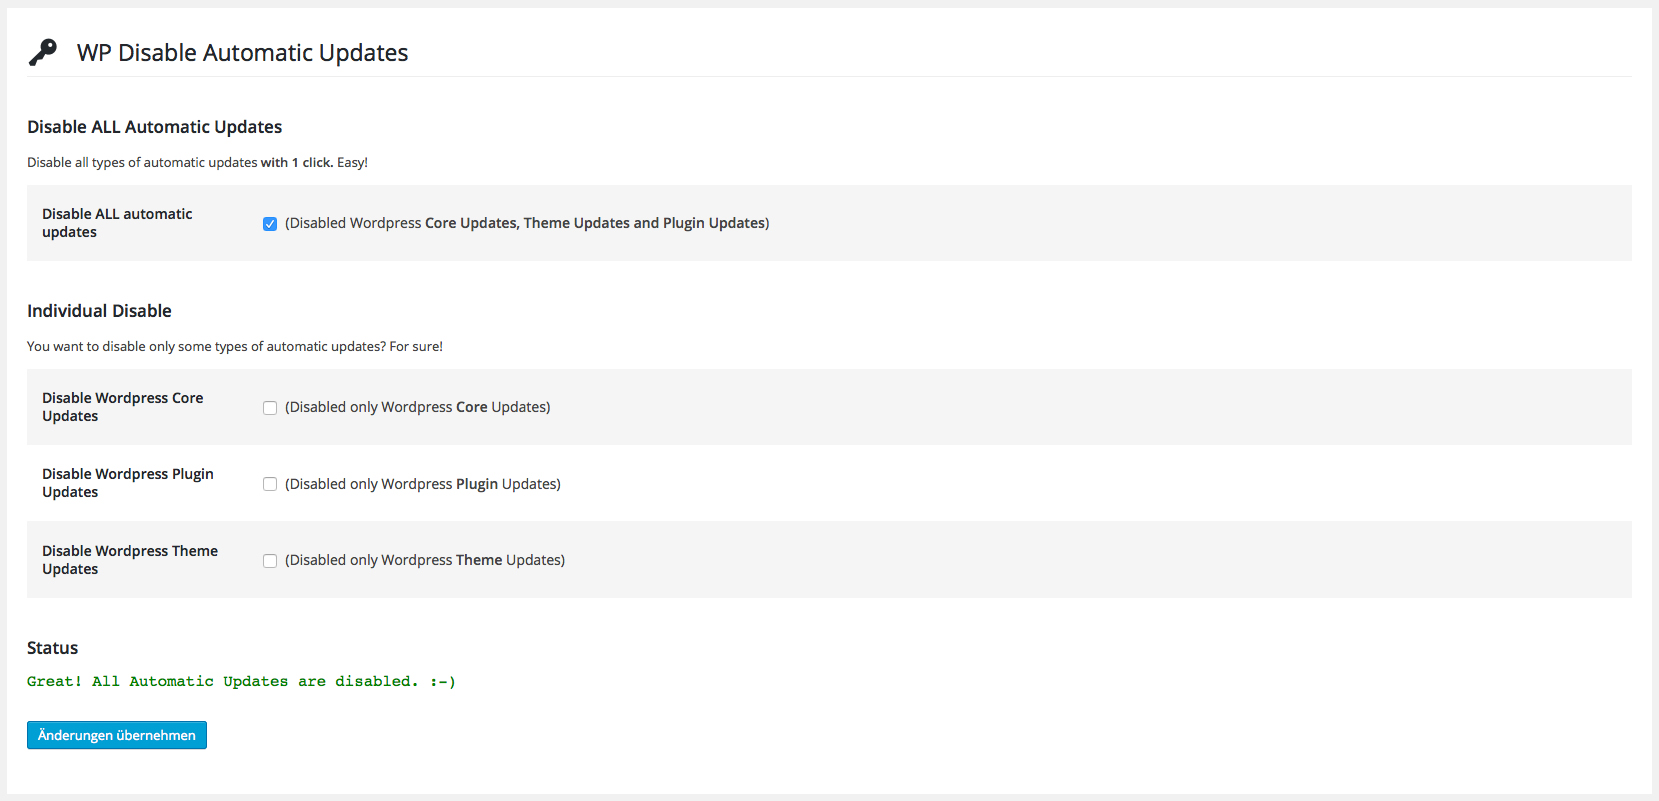Viewport: 1659px width, 801px height.
Task: Click the key icon beside the page title
Action: [43, 52]
